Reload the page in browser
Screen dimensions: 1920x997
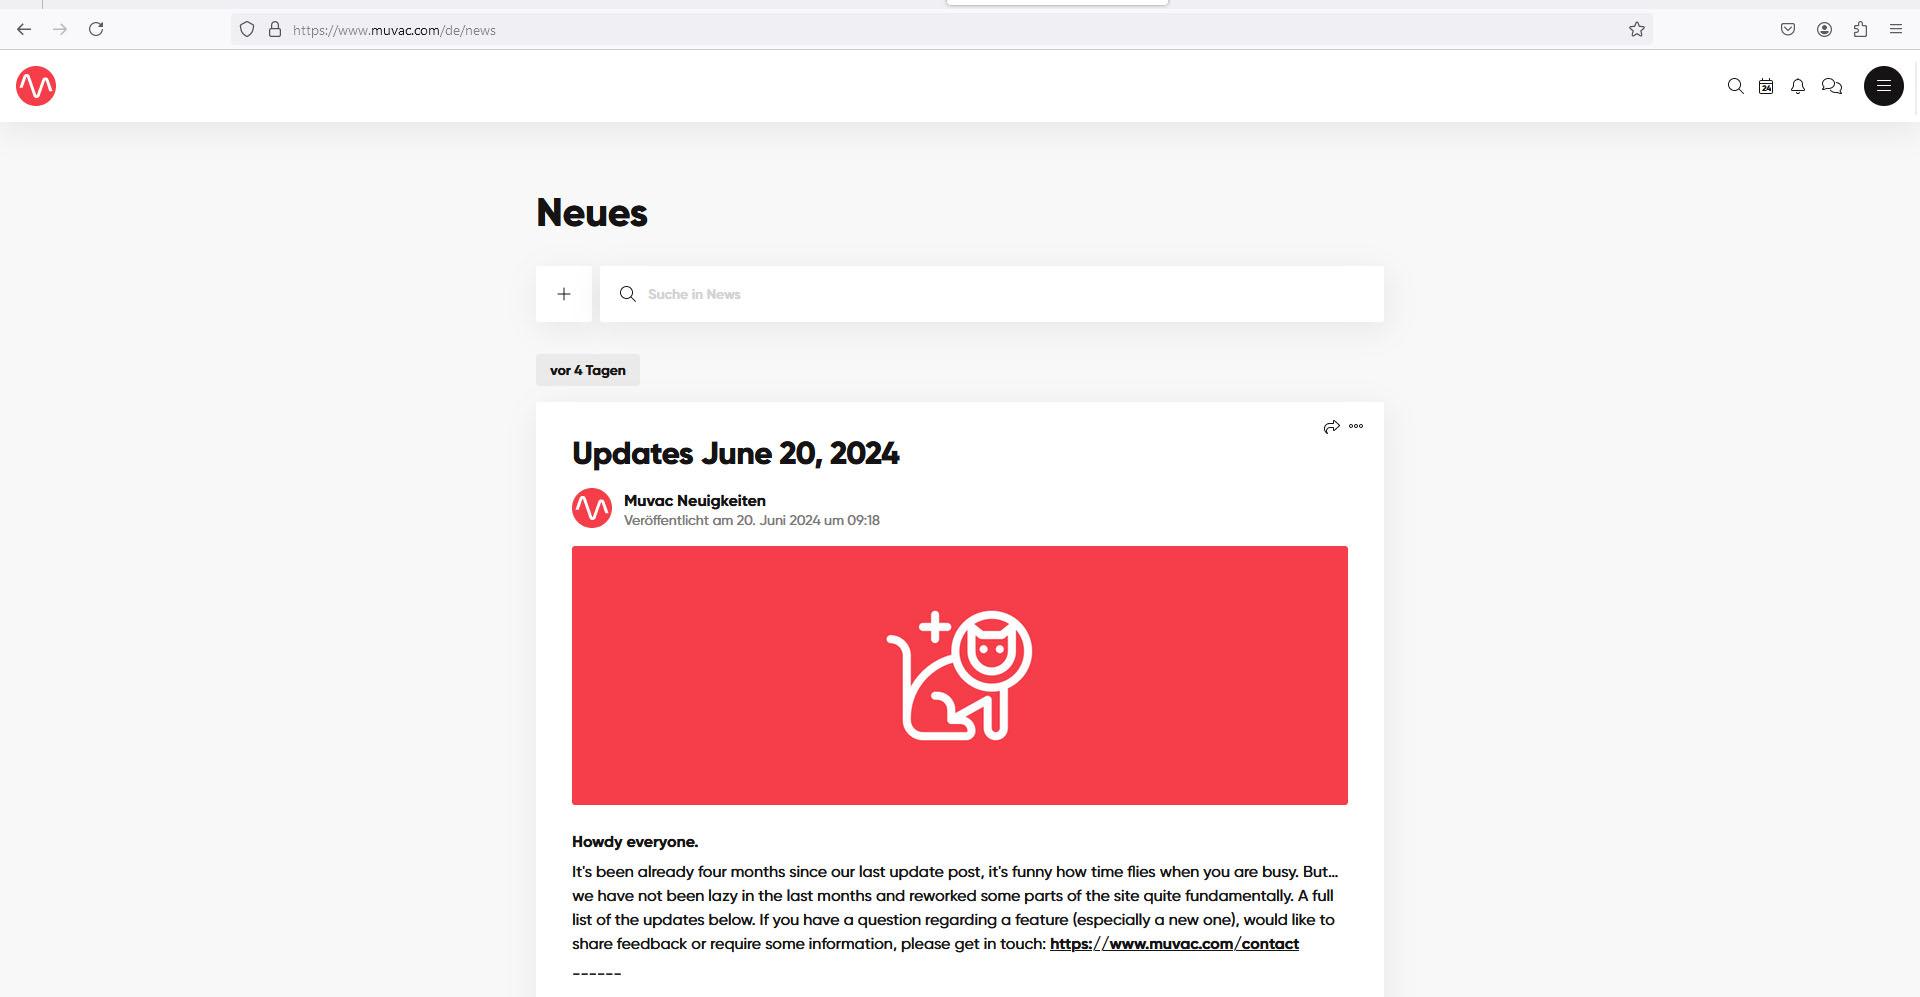coord(96,29)
